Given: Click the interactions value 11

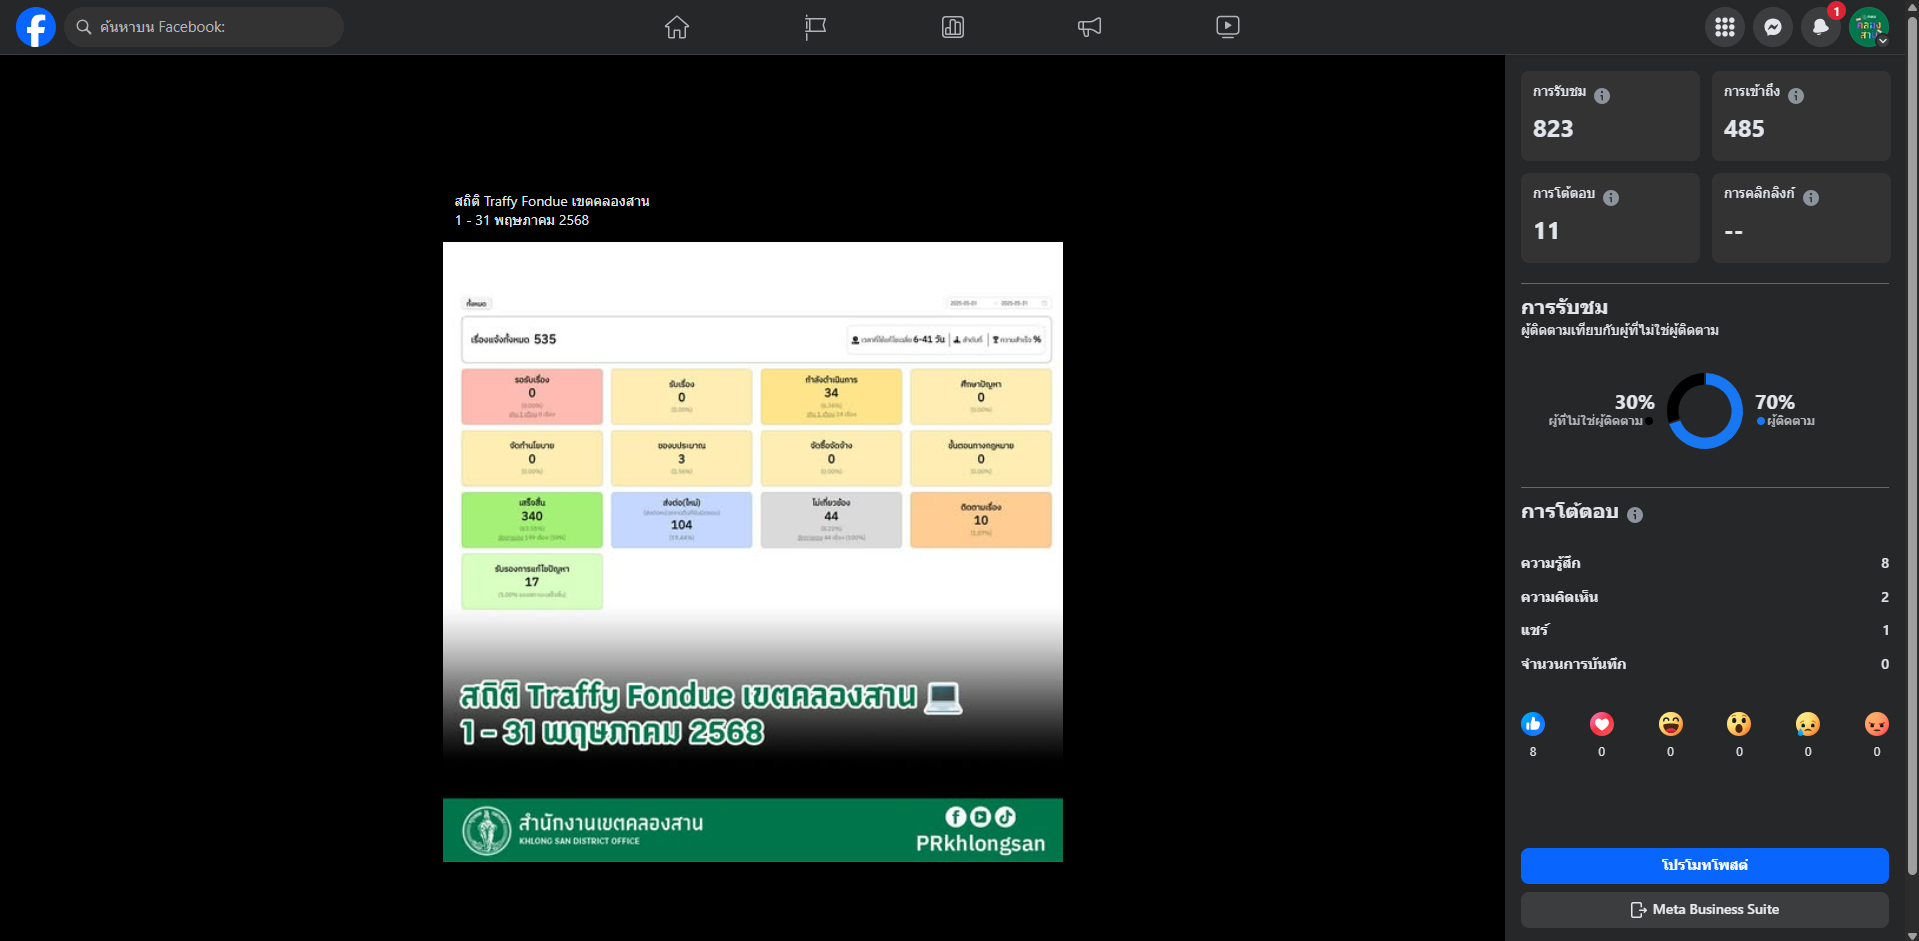Looking at the screenshot, I should pos(1546,231).
